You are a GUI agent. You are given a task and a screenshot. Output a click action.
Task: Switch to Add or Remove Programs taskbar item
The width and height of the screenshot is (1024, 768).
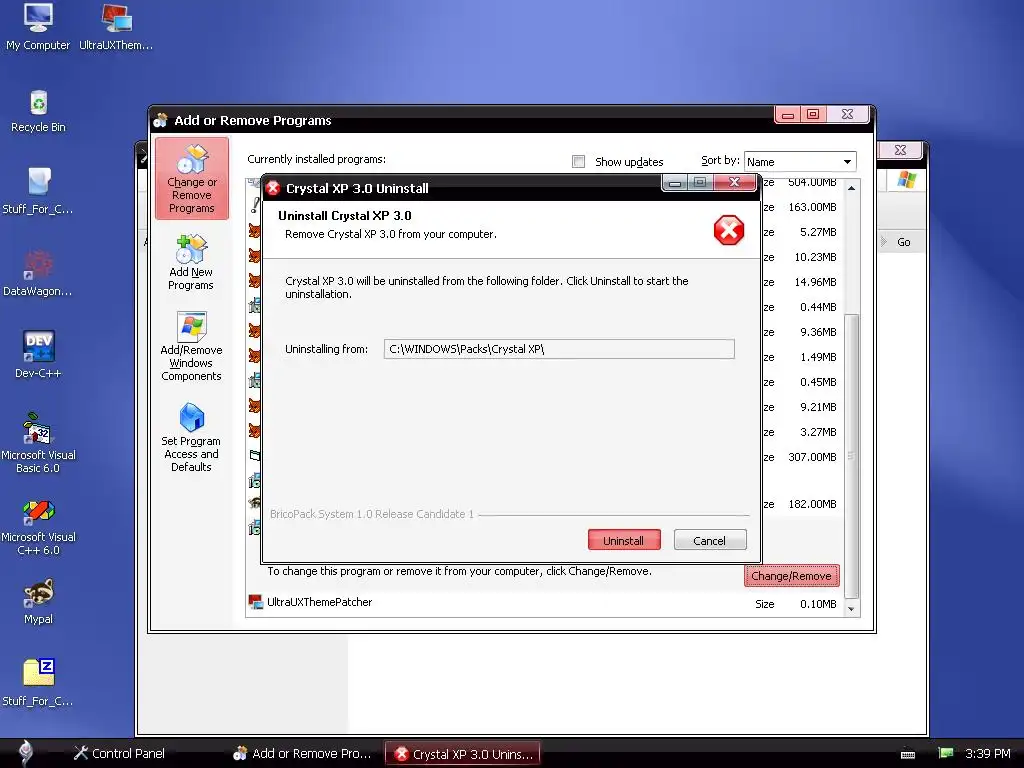coord(303,753)
